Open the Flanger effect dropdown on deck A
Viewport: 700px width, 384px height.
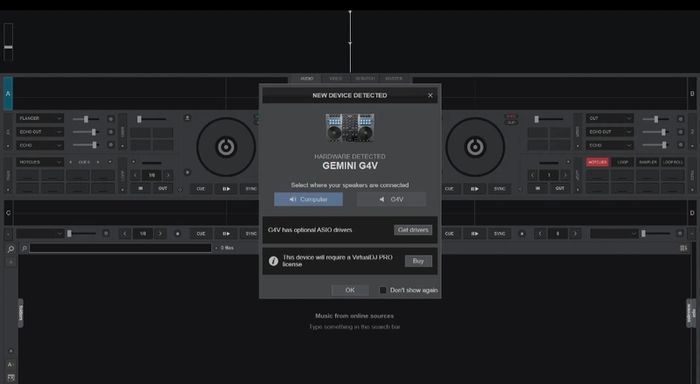point(40,118)
